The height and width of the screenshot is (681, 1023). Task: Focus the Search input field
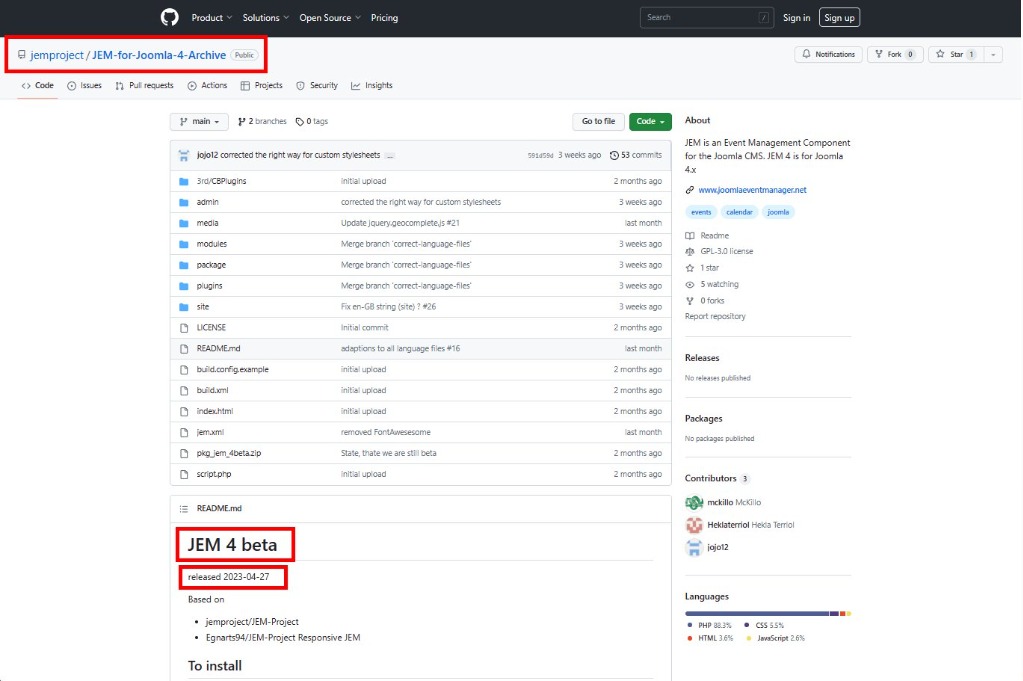point(707,18)
